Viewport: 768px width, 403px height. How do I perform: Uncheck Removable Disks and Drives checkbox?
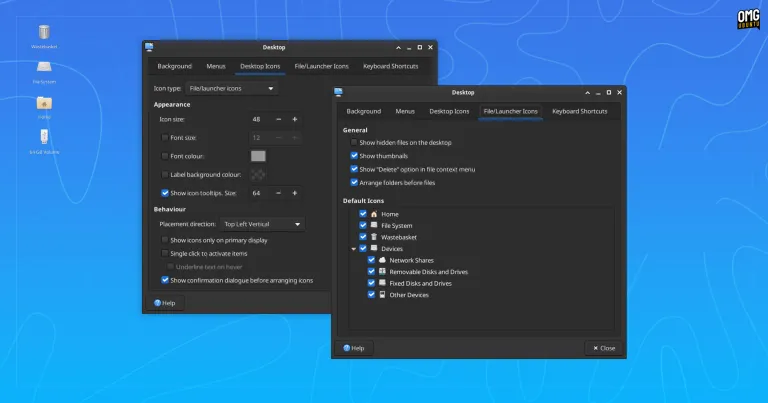371,272
